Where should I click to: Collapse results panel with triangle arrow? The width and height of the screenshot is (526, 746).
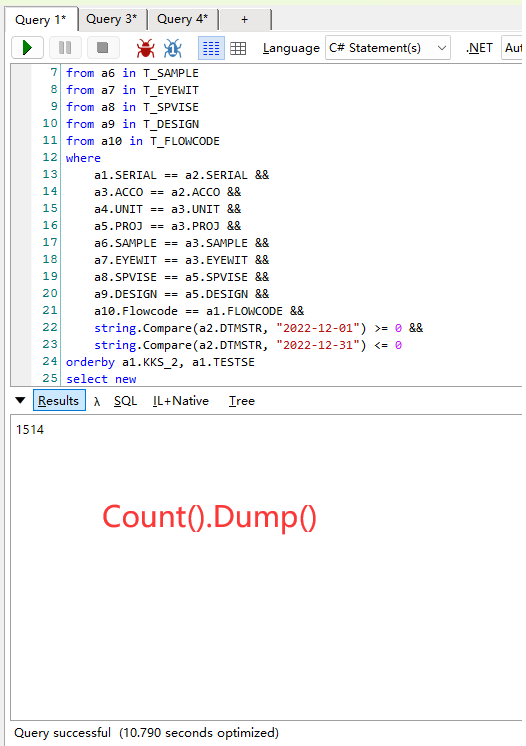click(20, 401)
